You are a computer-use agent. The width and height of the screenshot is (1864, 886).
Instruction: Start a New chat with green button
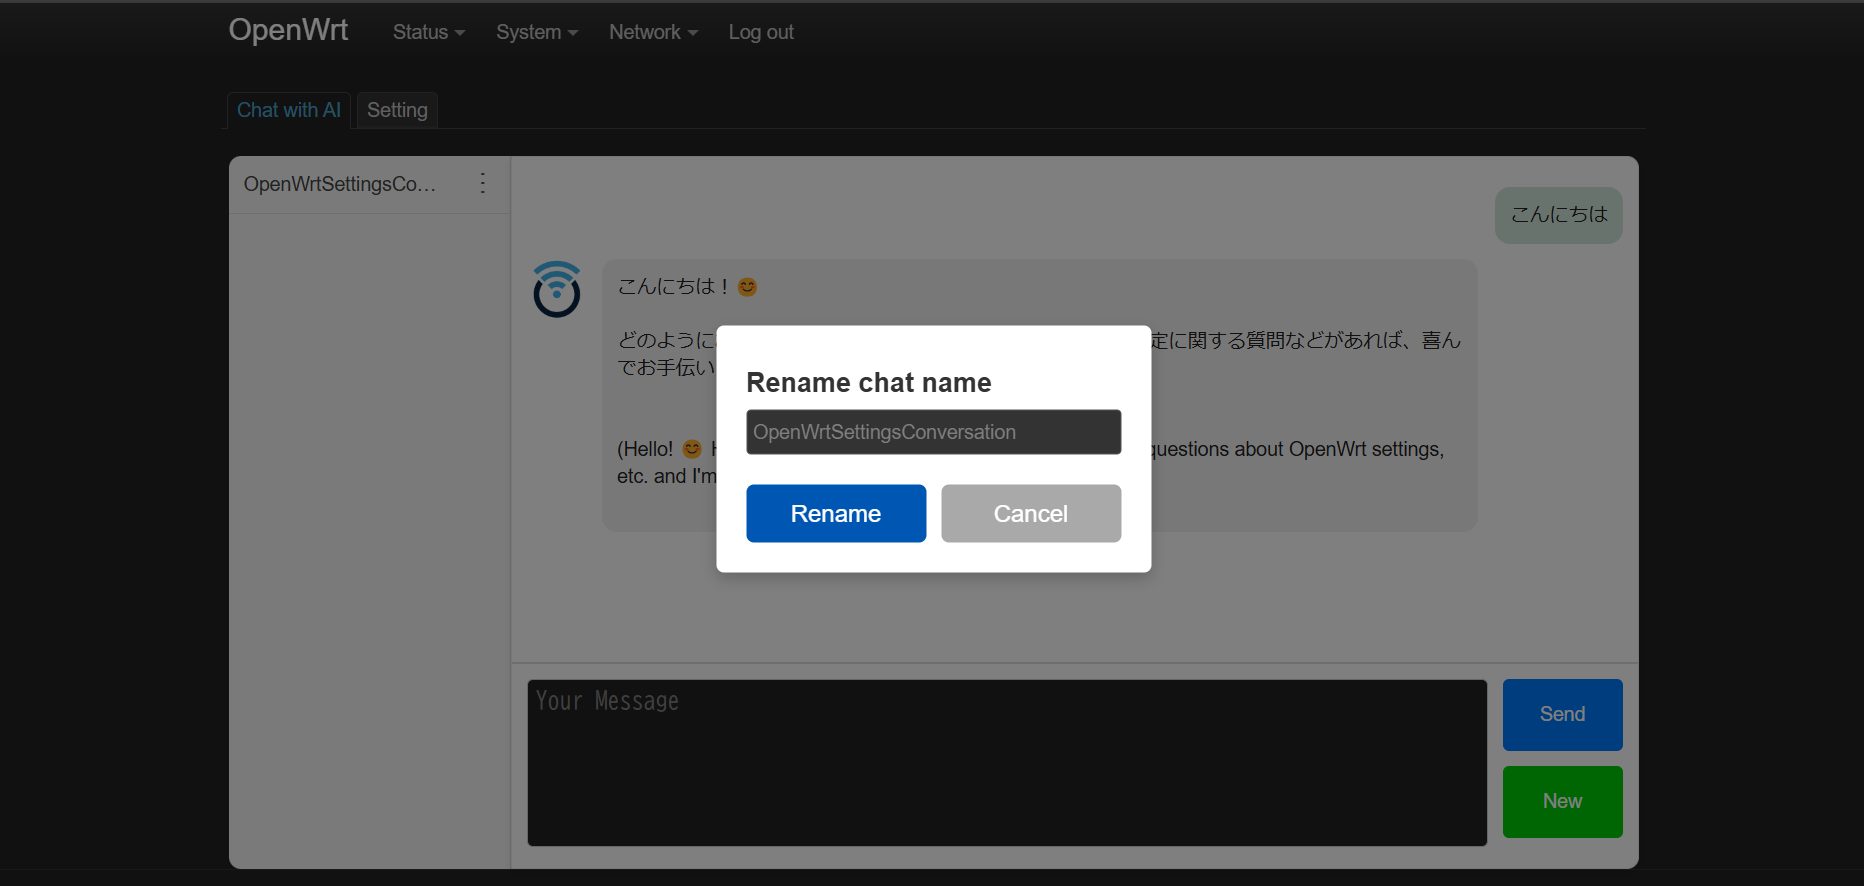click(1563, 801)
